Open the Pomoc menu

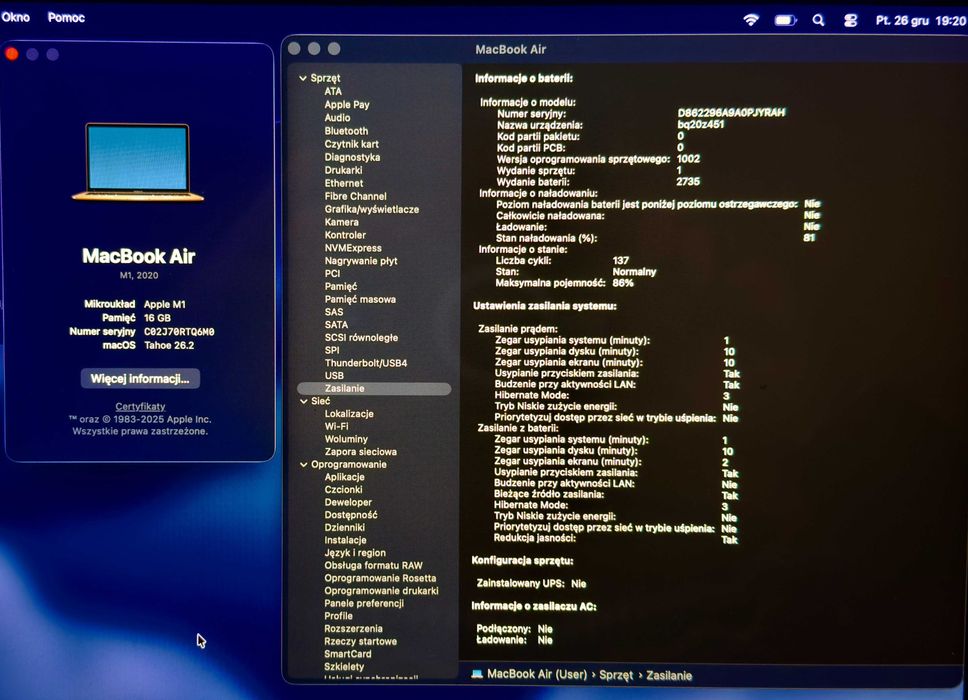tap(66, 18)
